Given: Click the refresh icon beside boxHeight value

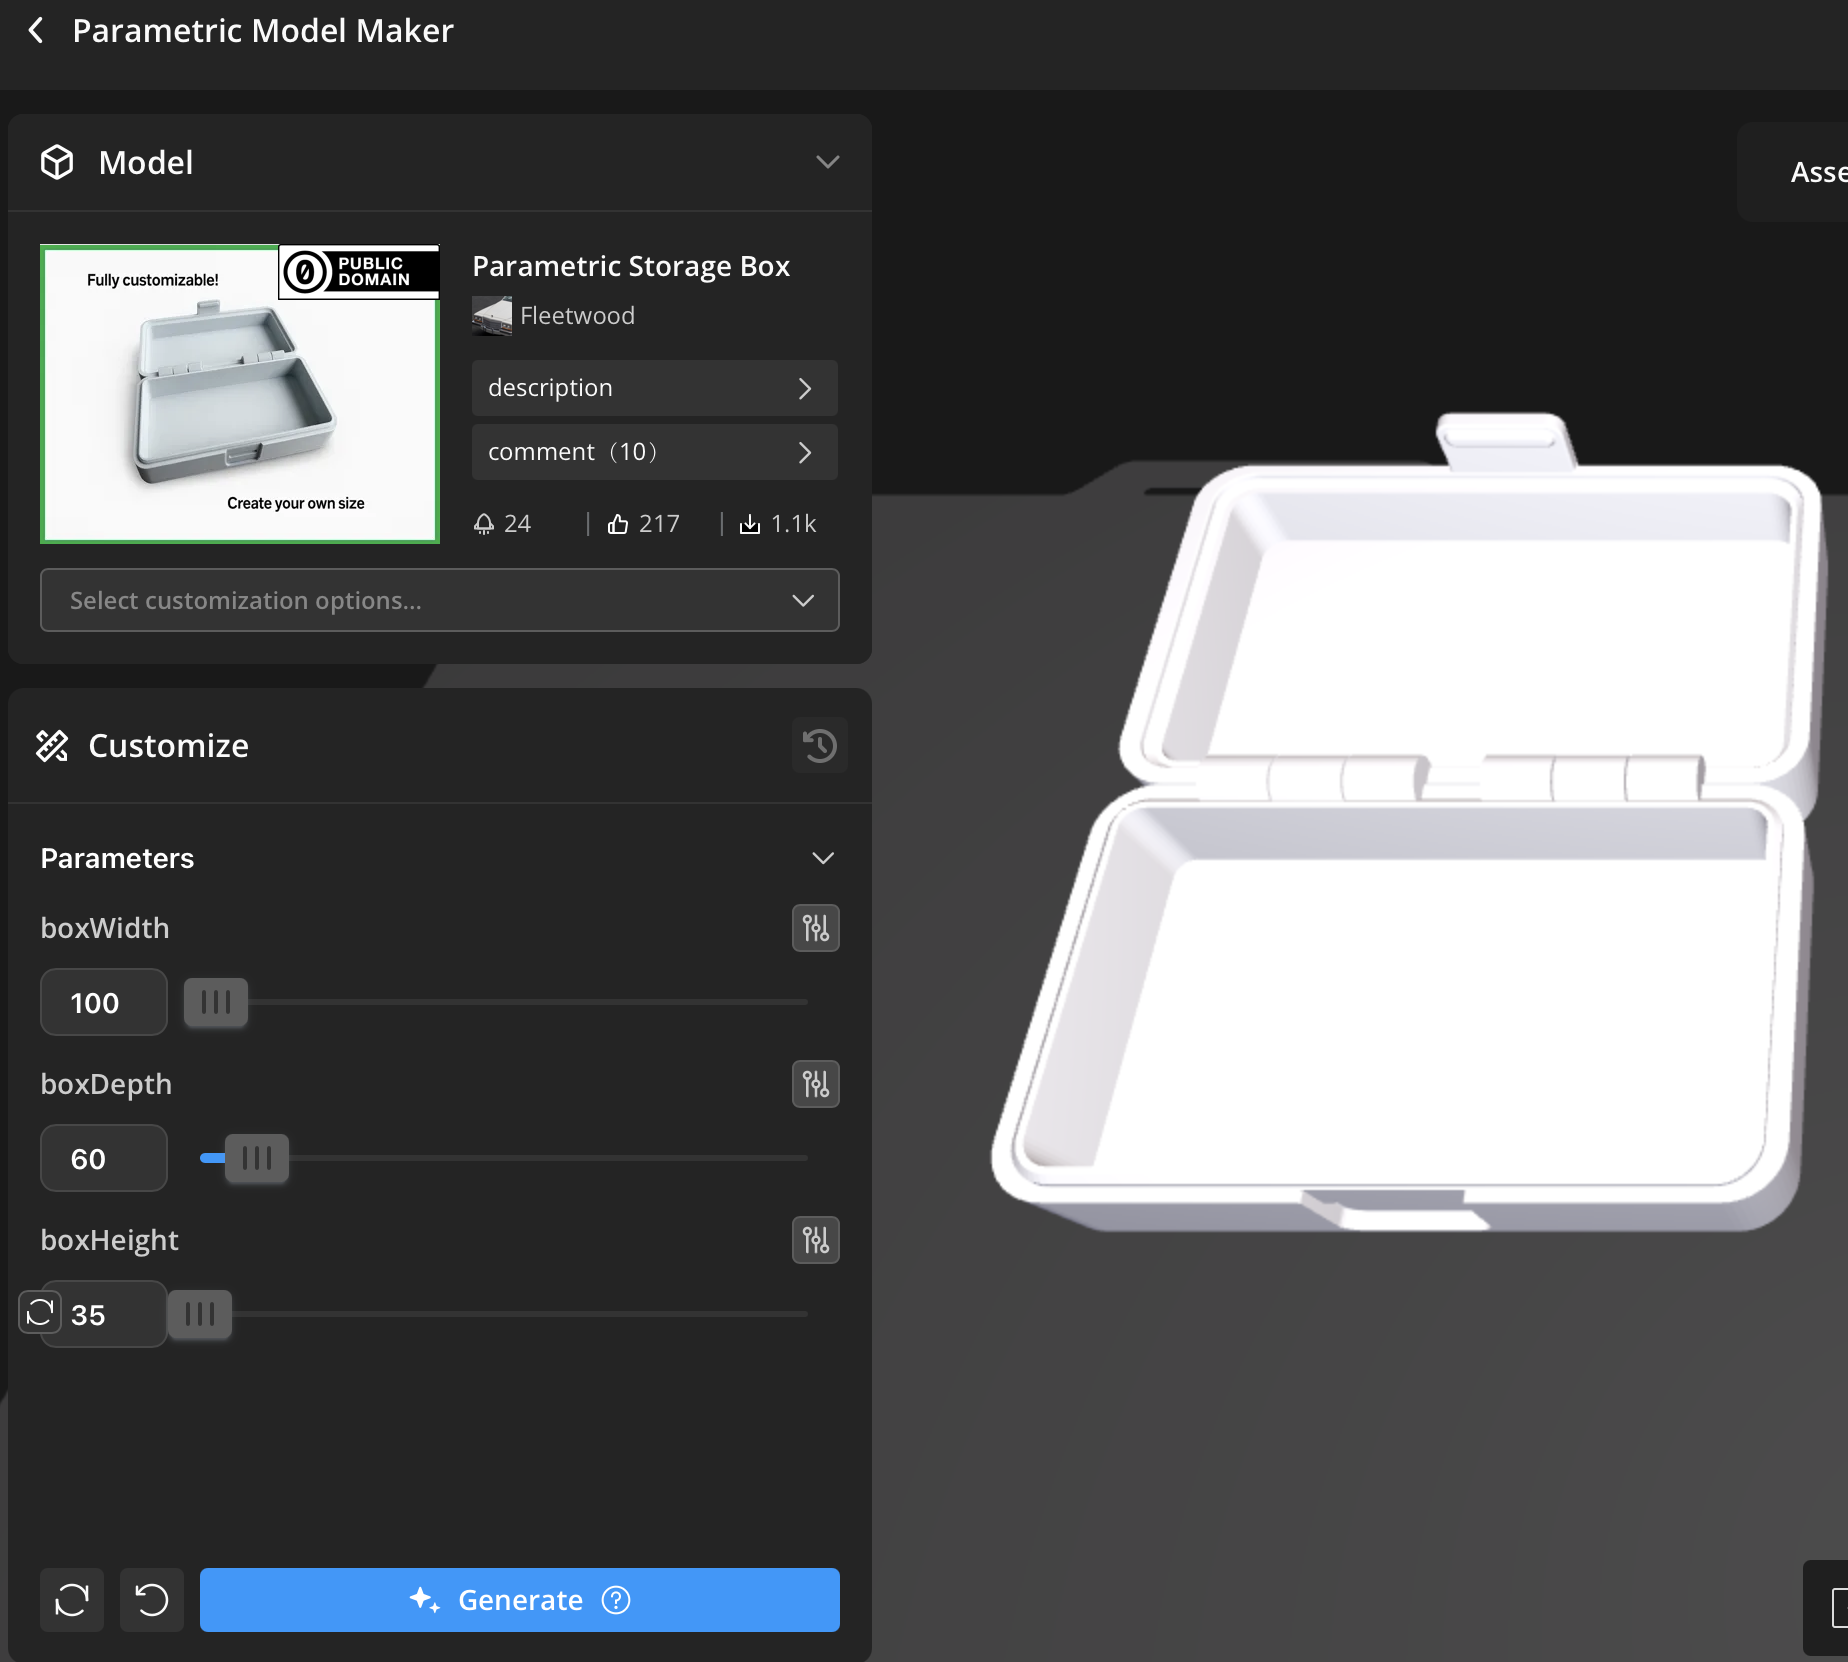Looking at the screenshot, I should pyautogui.click(x=40, y=1312).
